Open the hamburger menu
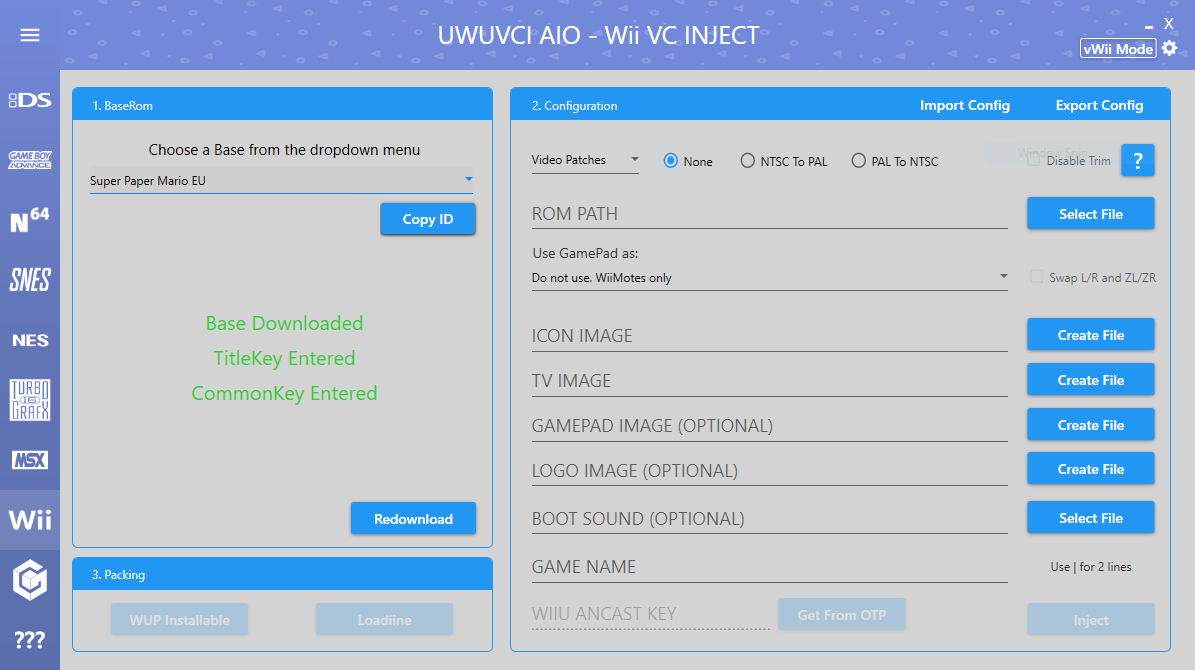Image resolution: width=1195 pixels, height=670 pixels. tap(30, 35)
